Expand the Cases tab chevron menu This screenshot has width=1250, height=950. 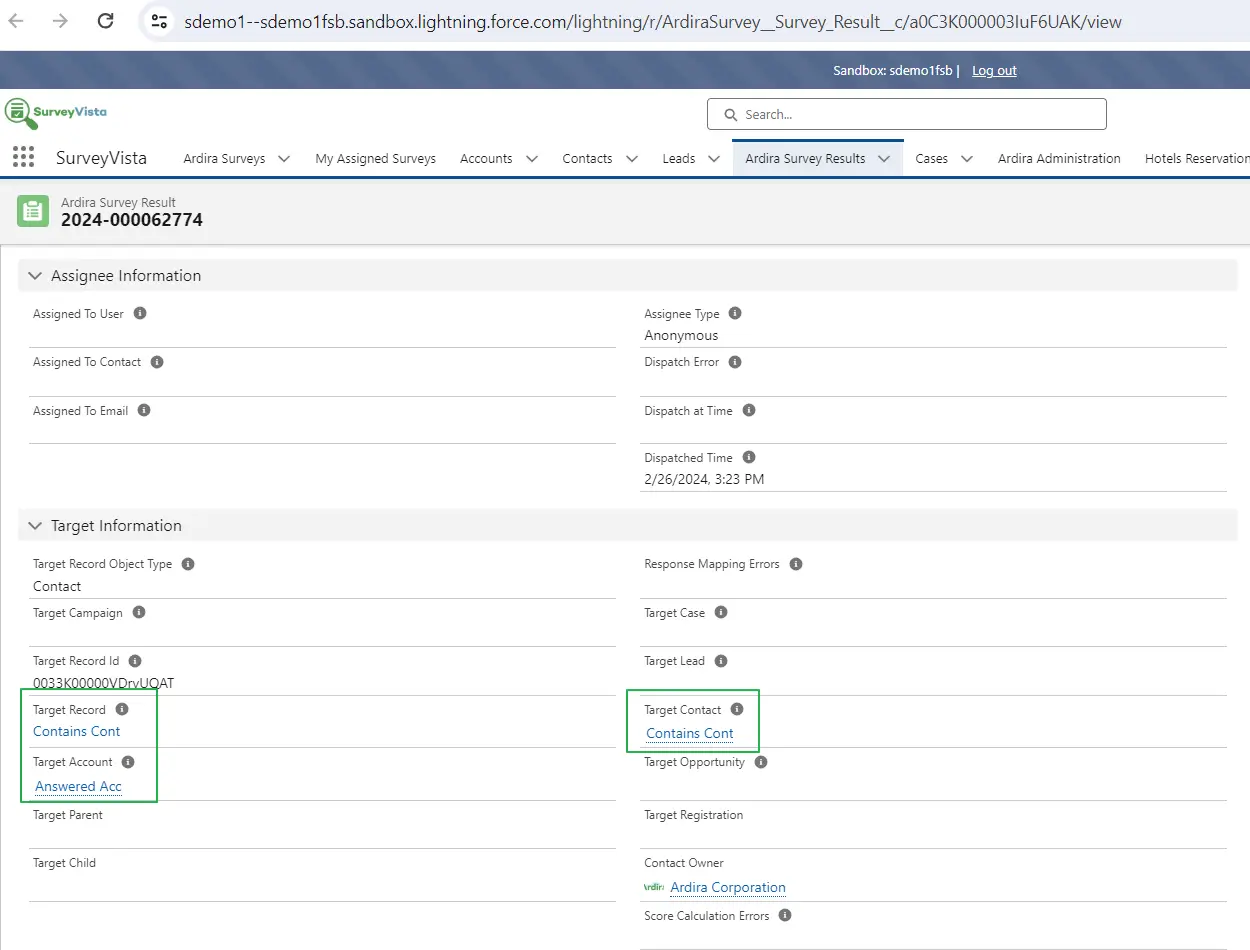pos(966,158)
